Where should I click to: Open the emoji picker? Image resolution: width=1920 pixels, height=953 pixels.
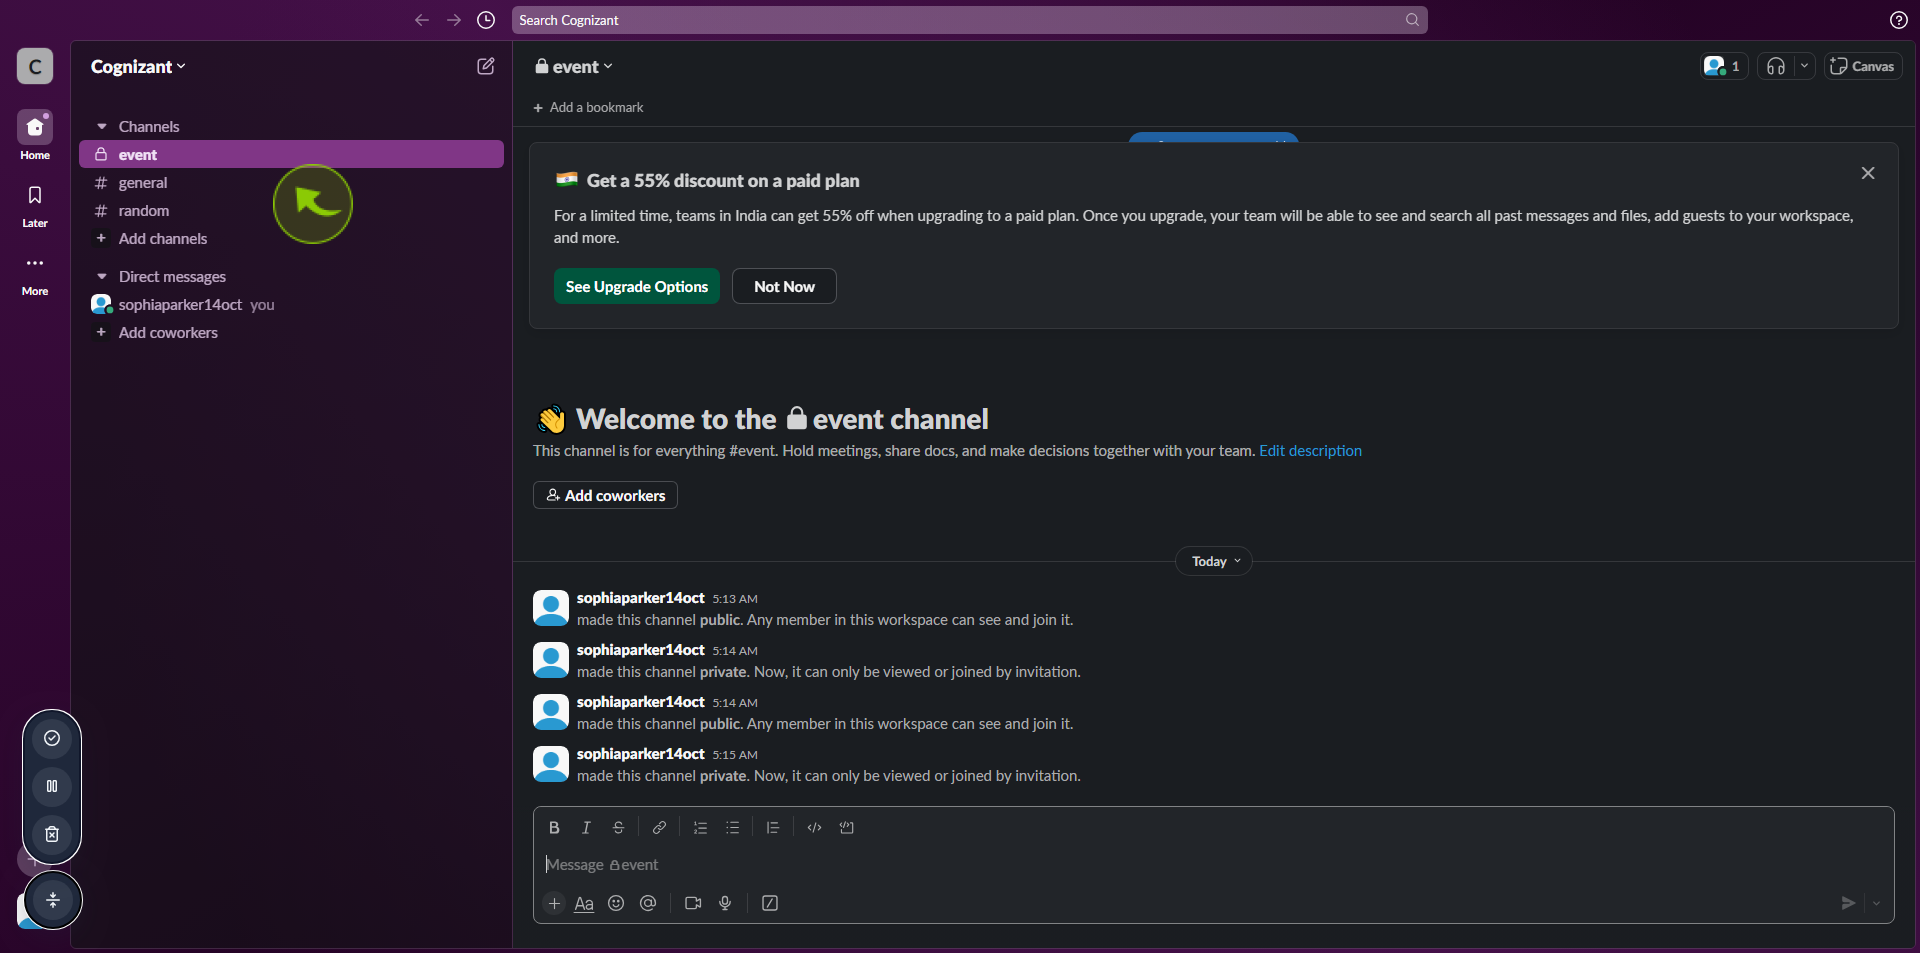[616, 904]
